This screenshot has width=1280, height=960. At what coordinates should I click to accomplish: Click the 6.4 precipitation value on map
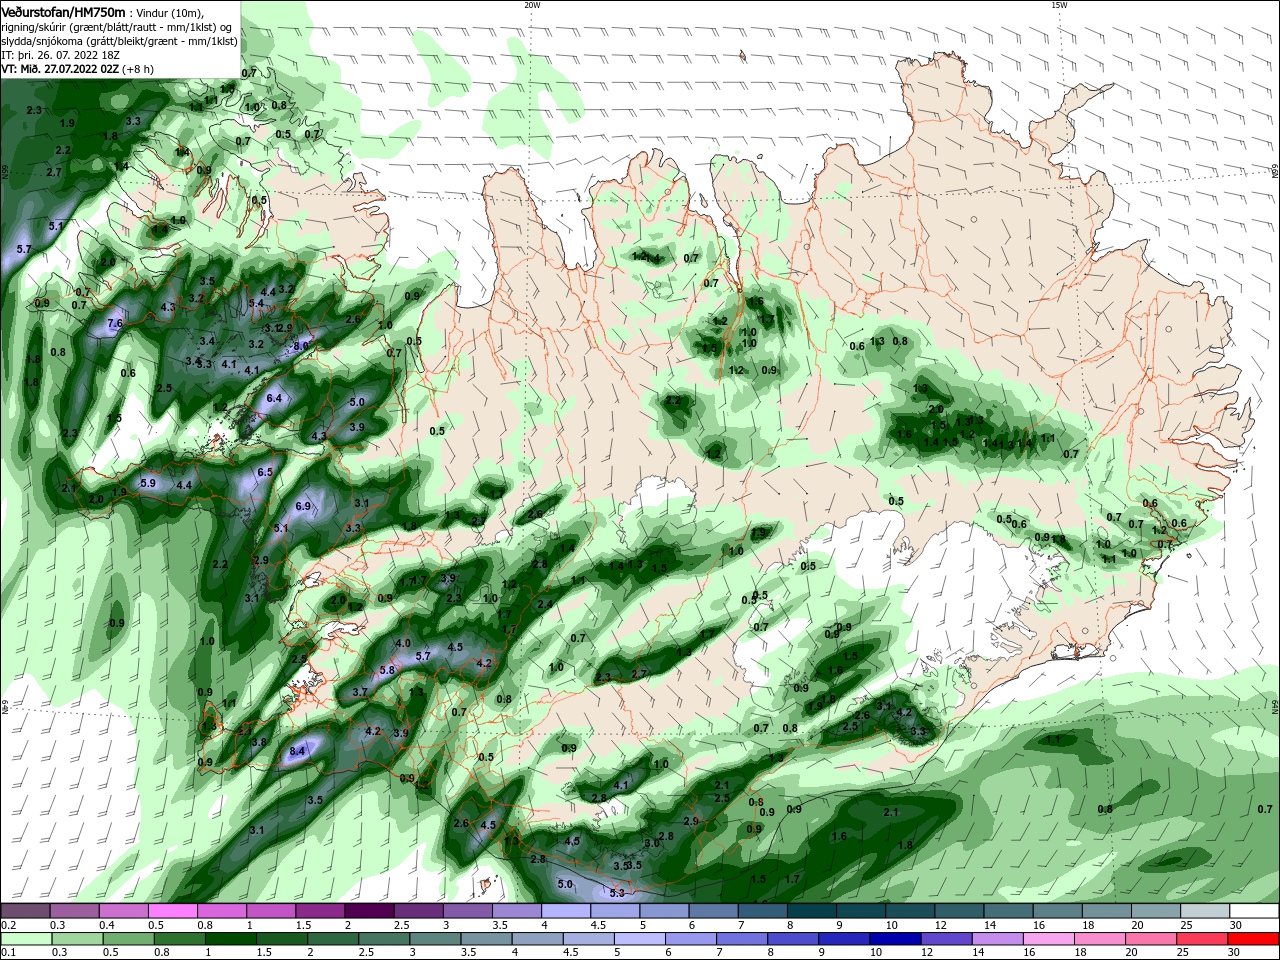click(275, 398)
